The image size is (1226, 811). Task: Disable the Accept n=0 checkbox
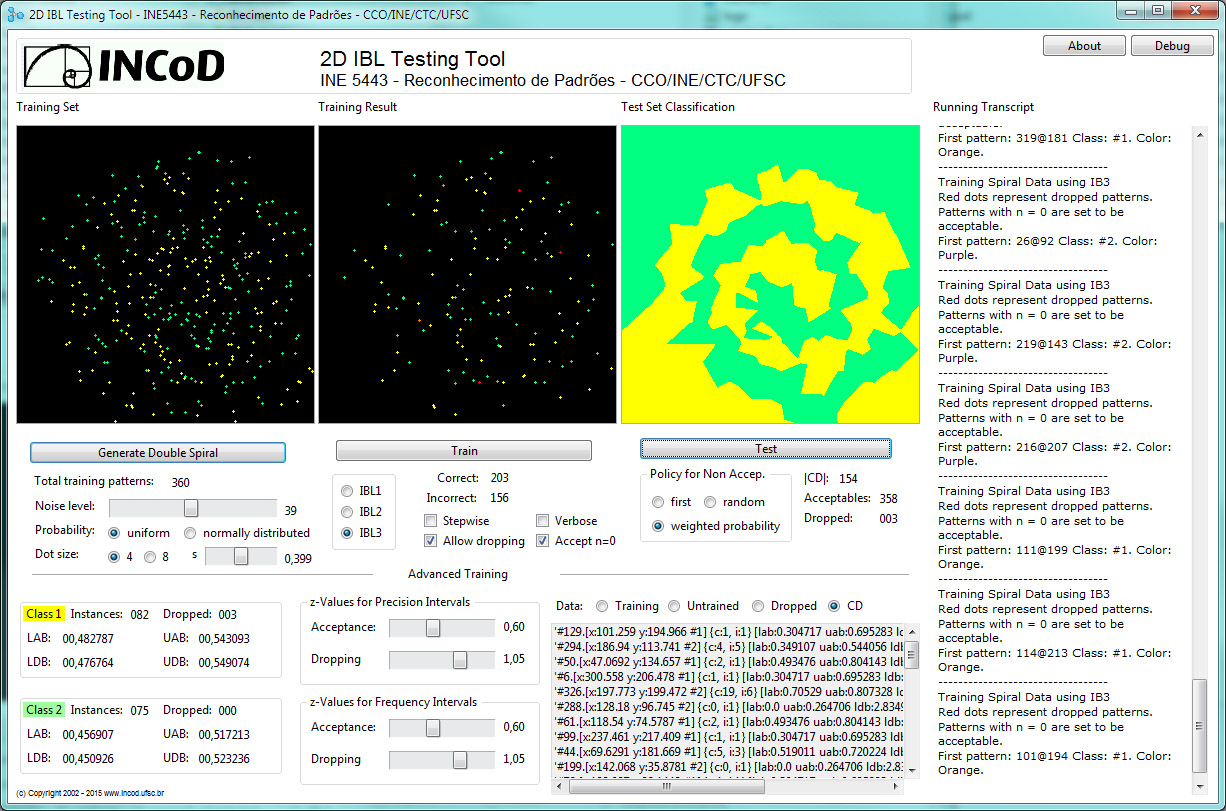543,541
